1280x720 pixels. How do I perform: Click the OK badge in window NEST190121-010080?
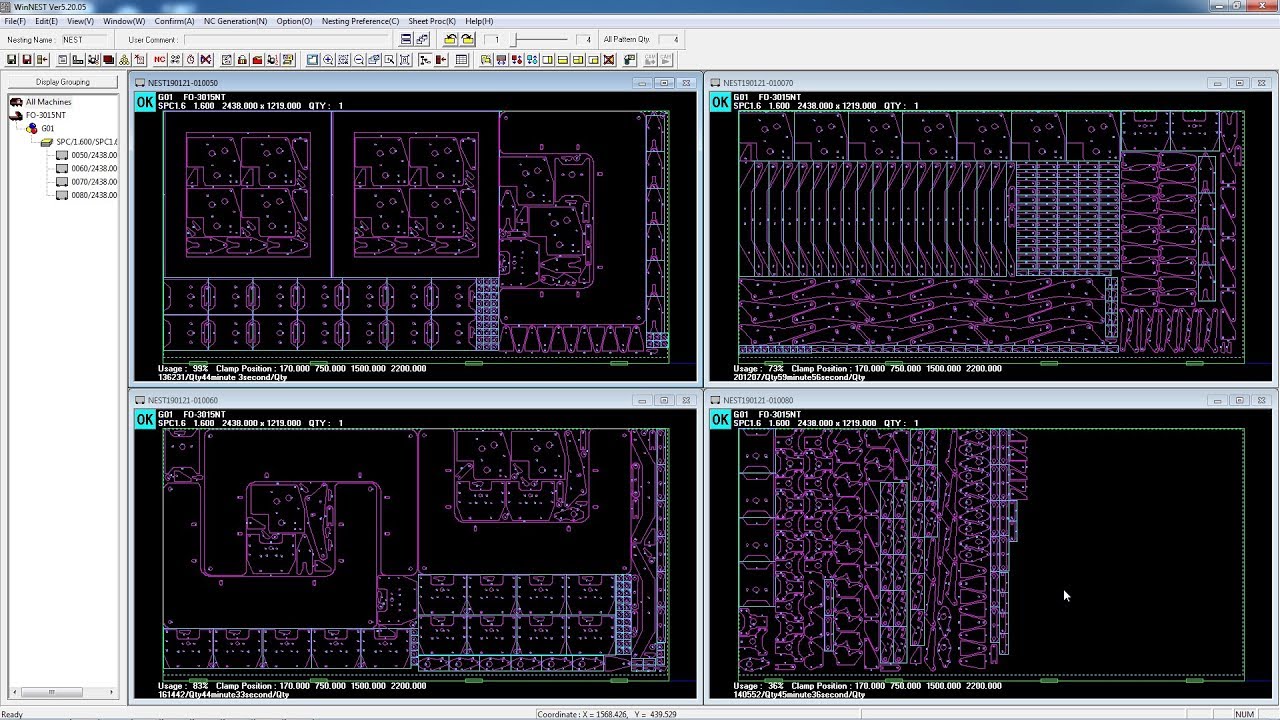tap(720, 419)
